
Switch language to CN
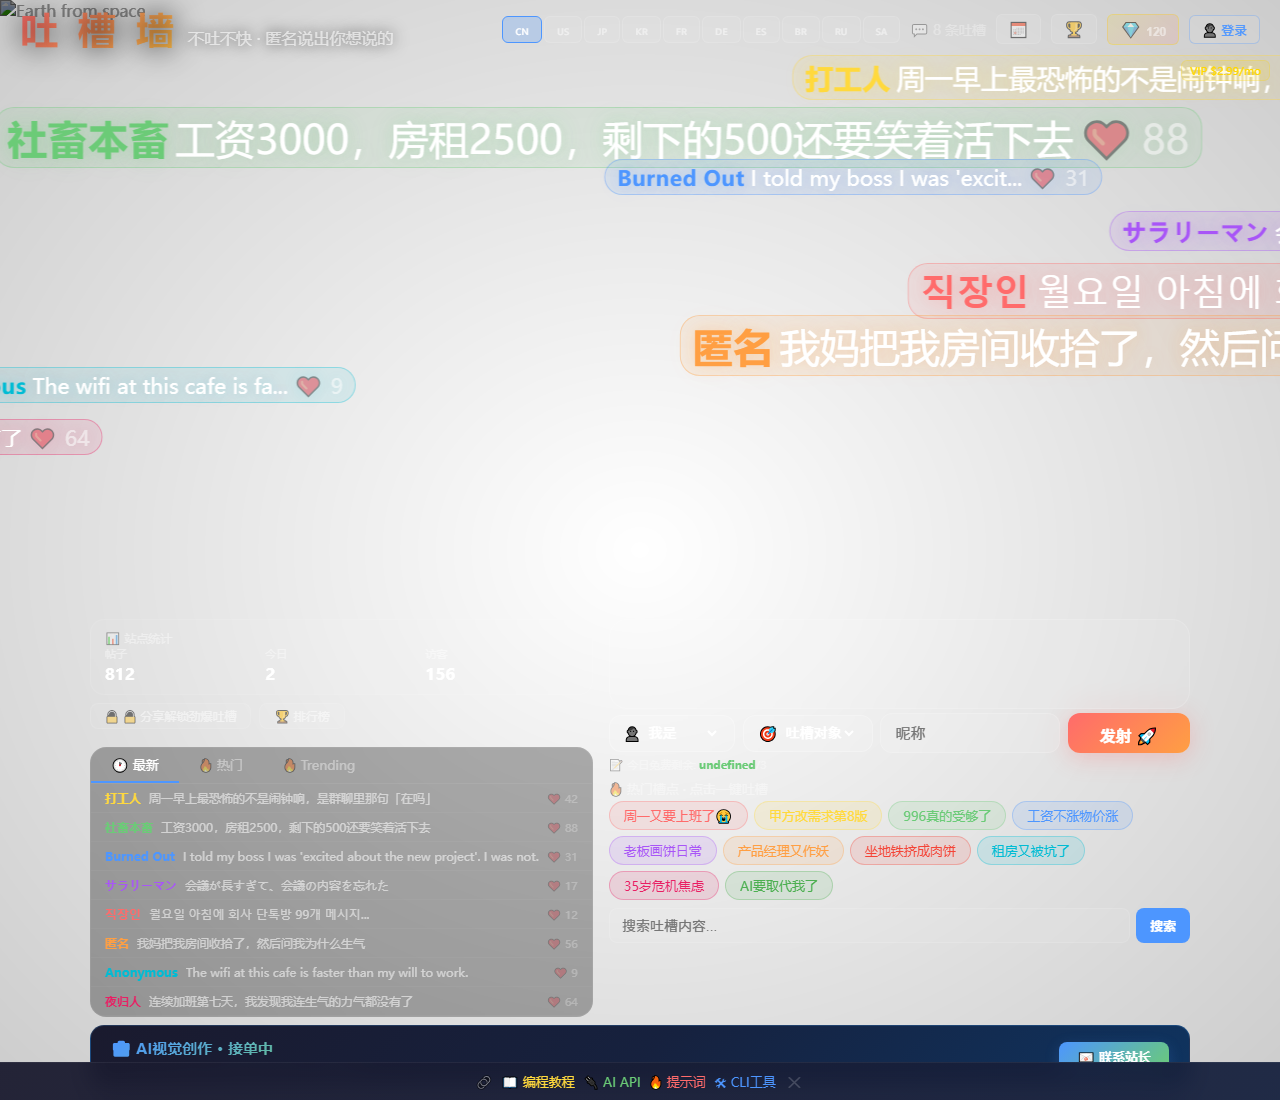tap(522, 30)
